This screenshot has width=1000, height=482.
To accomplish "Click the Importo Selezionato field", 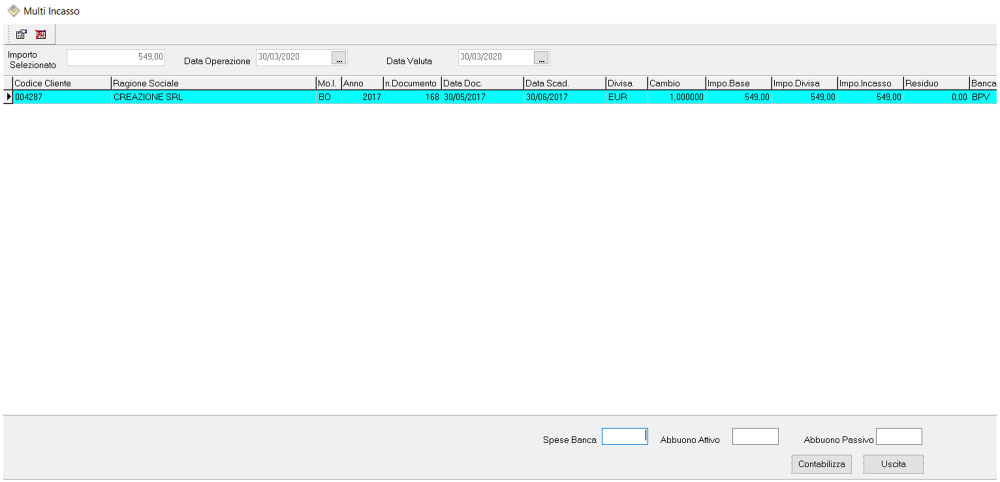I will [116, 58].
